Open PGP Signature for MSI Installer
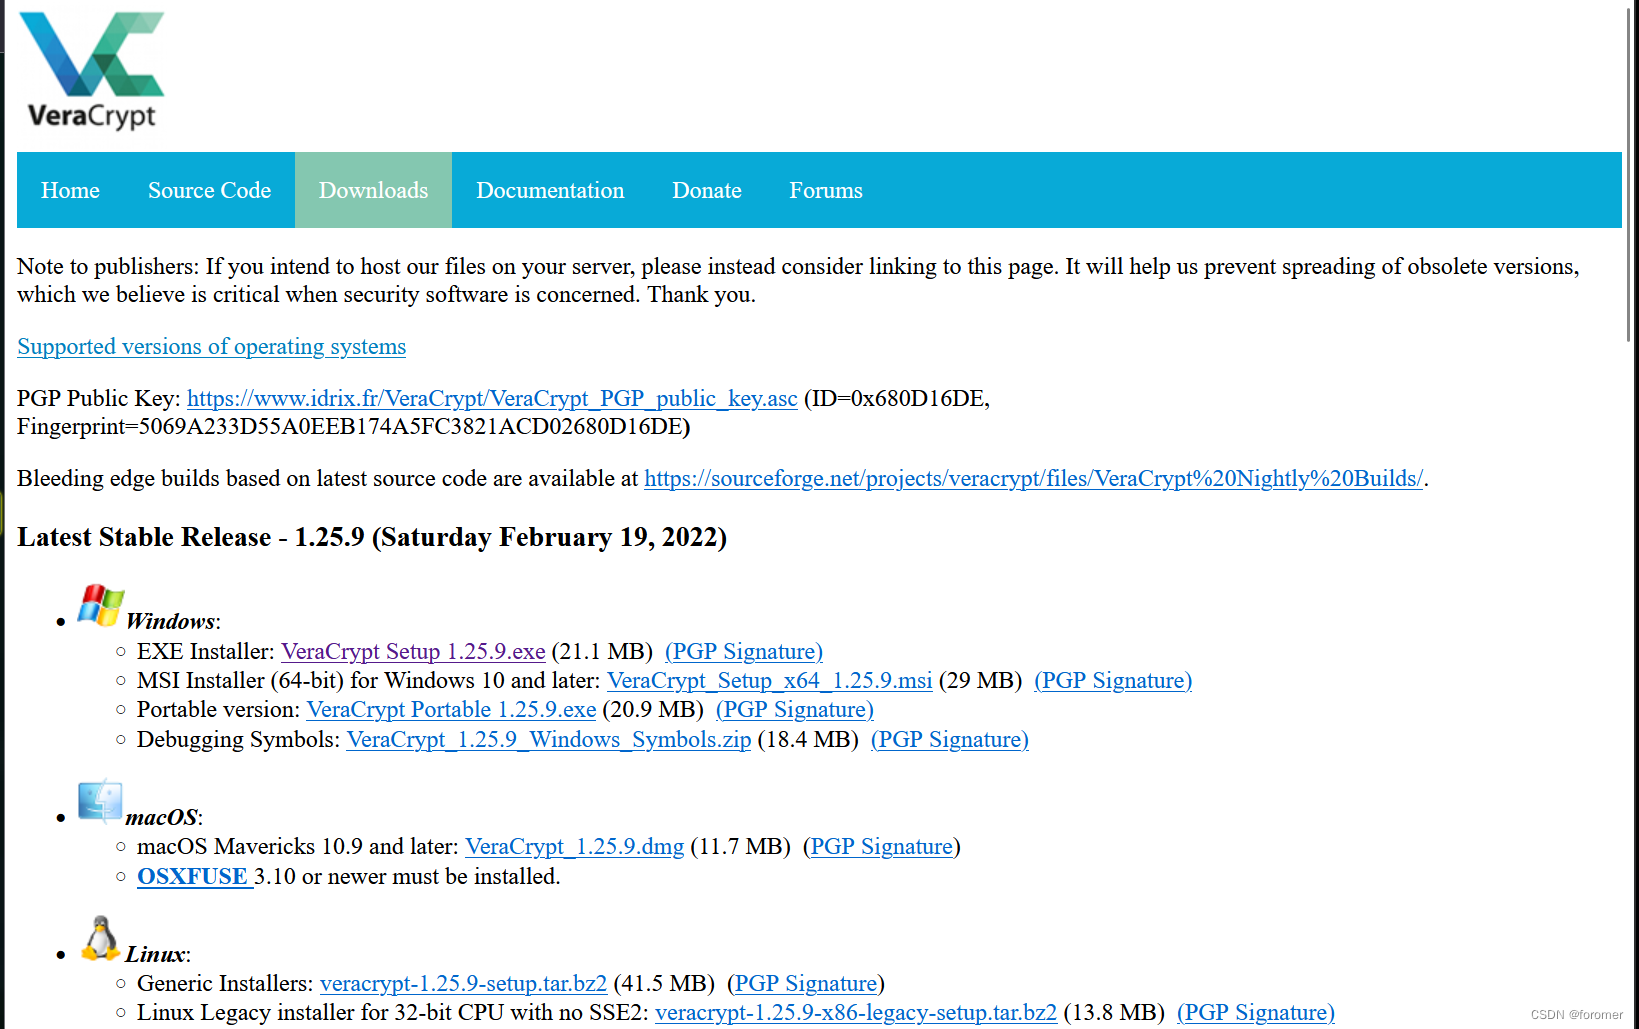The height and width of the screenshot is (1029, 1639). point(1113,680)
